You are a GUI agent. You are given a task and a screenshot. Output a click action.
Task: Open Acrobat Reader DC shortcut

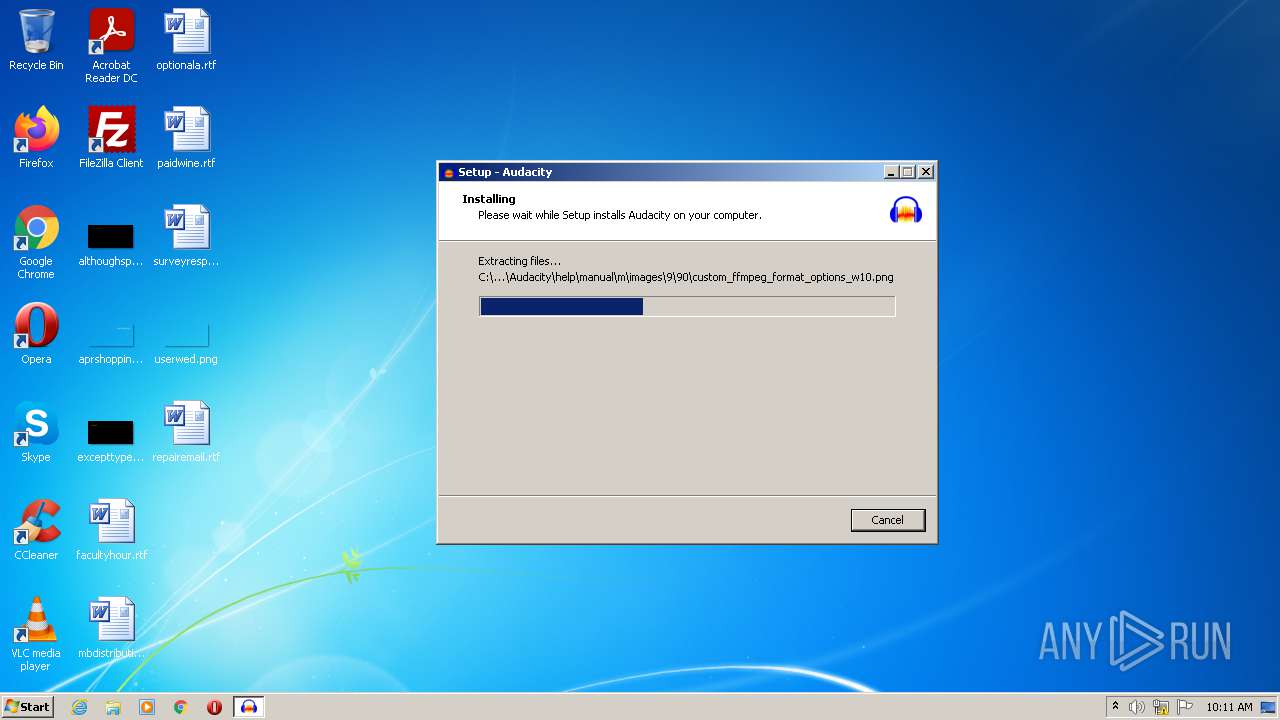coord(111,46)
